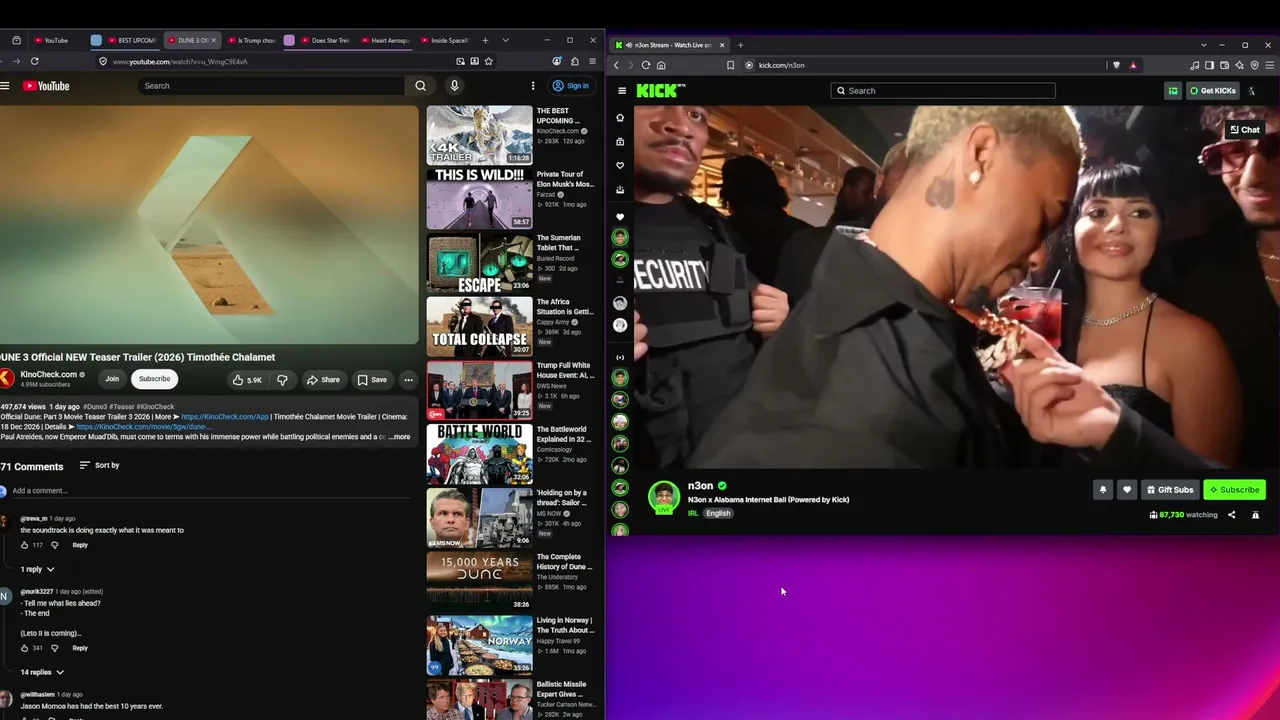The width and height of the screenshot is (1280, 720).
Task: Open the Kick sidebar hamburger menu
Action: click(622, 91)
